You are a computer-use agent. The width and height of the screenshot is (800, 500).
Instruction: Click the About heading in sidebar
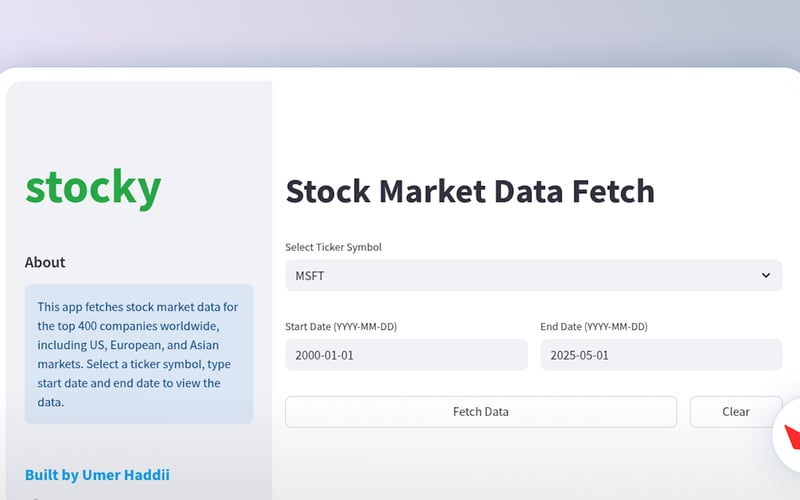pyautogui.click(x=45, y=262)
